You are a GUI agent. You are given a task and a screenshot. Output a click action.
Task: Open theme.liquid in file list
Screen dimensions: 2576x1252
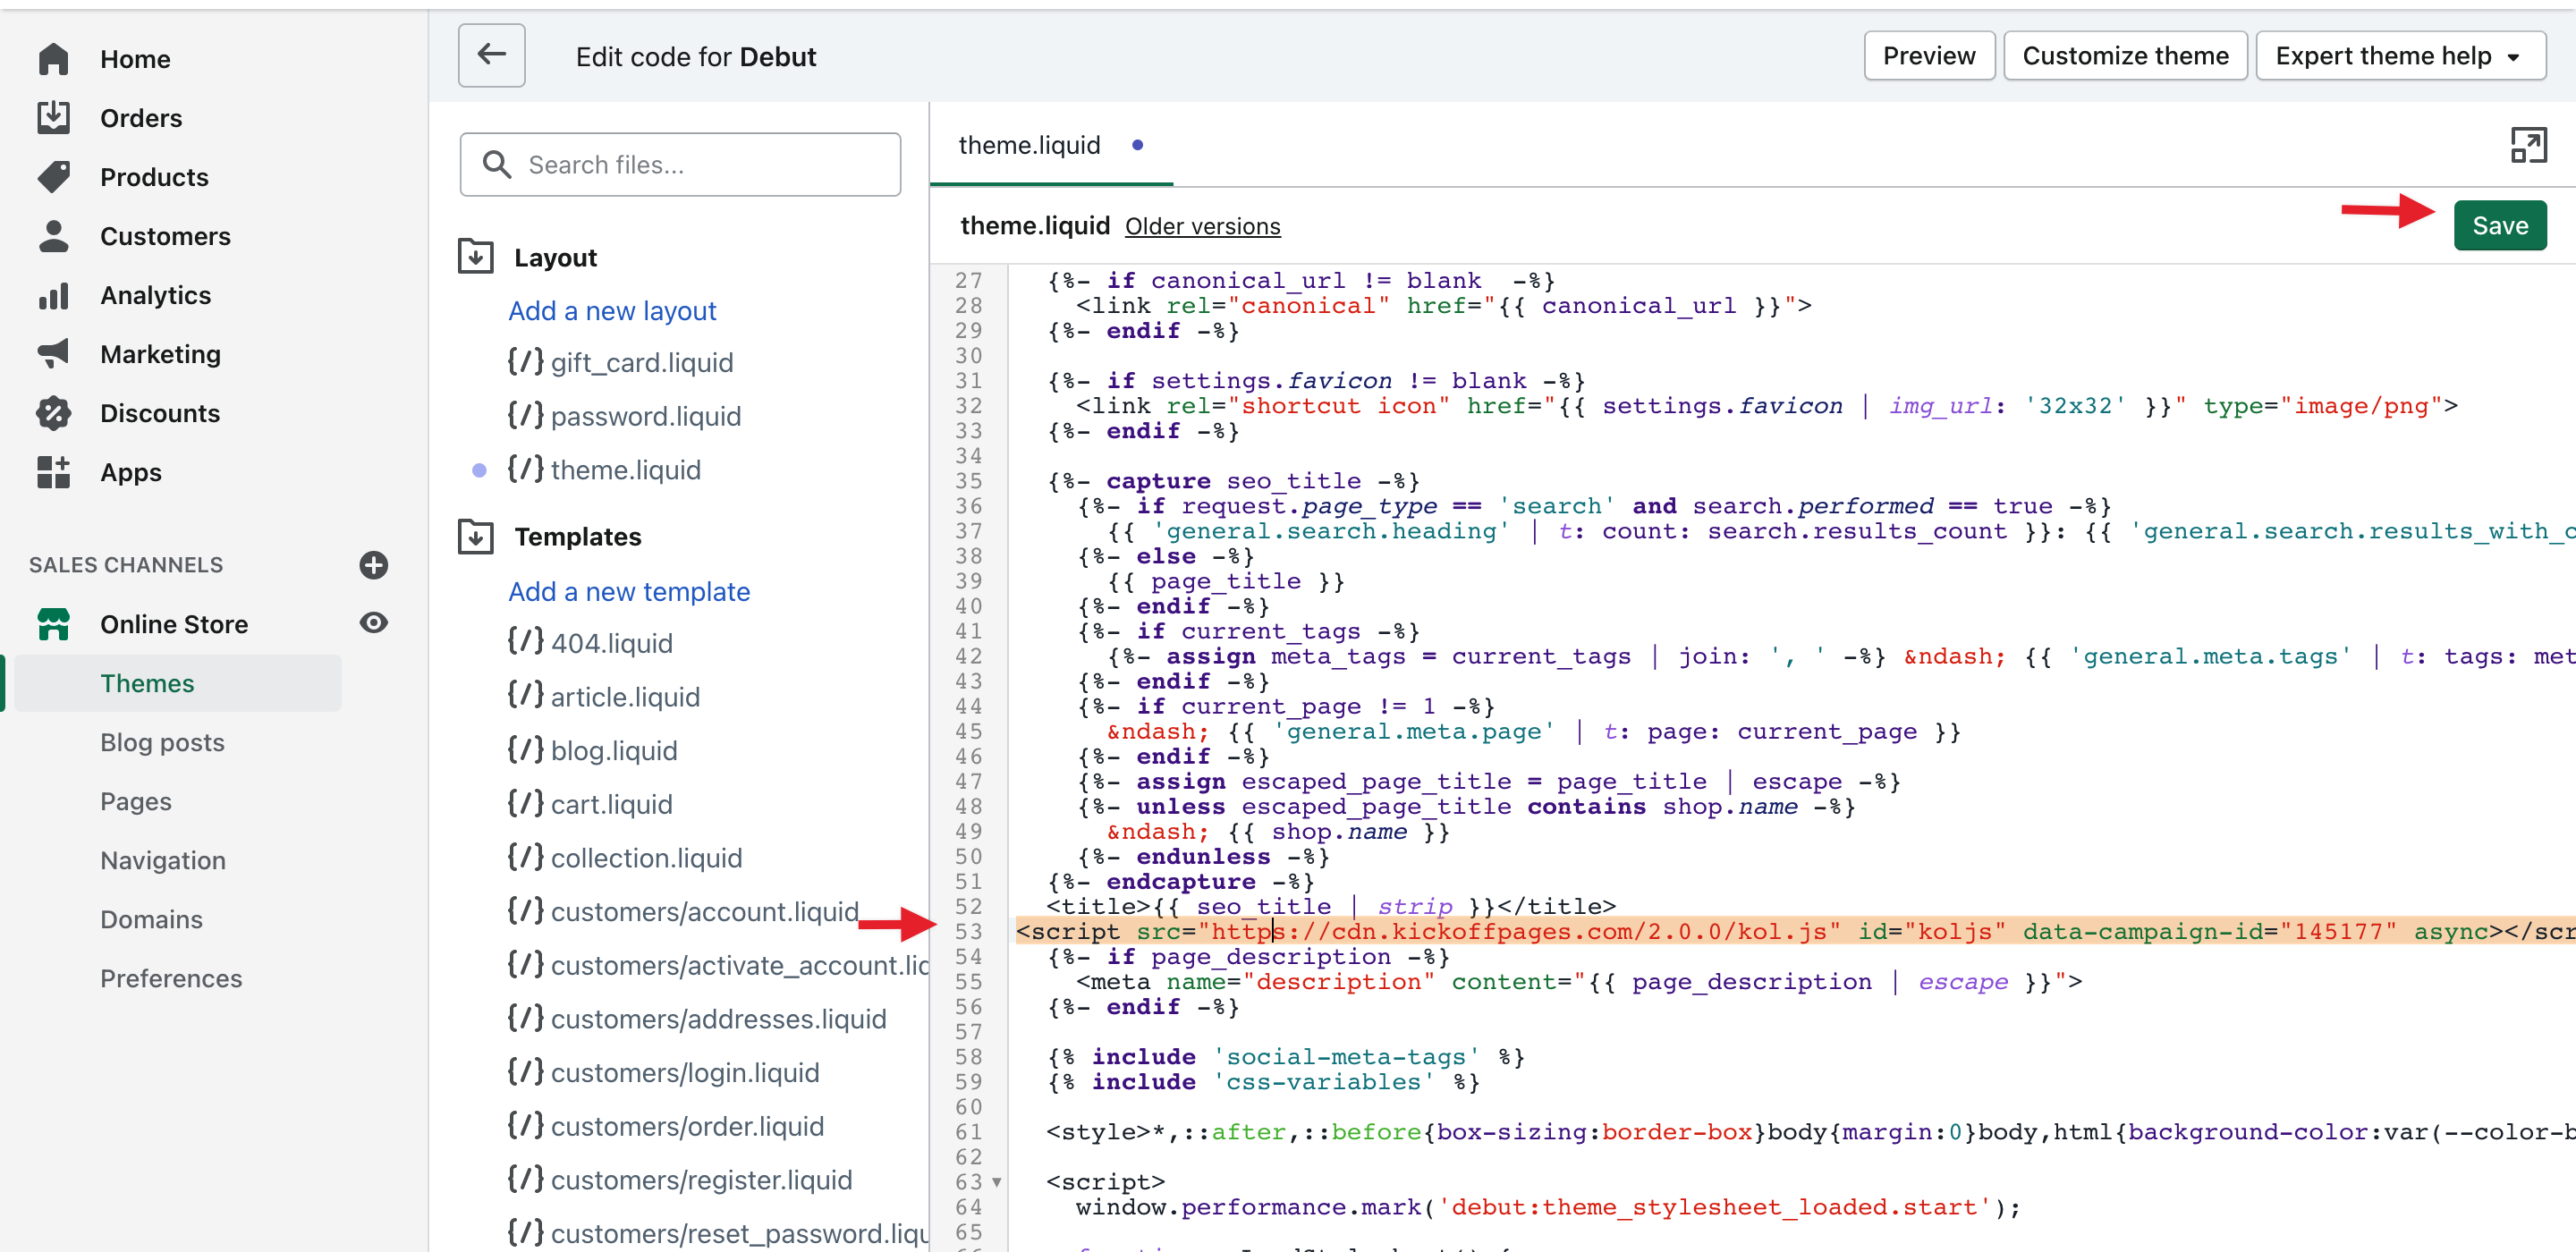tap(604, 470)
